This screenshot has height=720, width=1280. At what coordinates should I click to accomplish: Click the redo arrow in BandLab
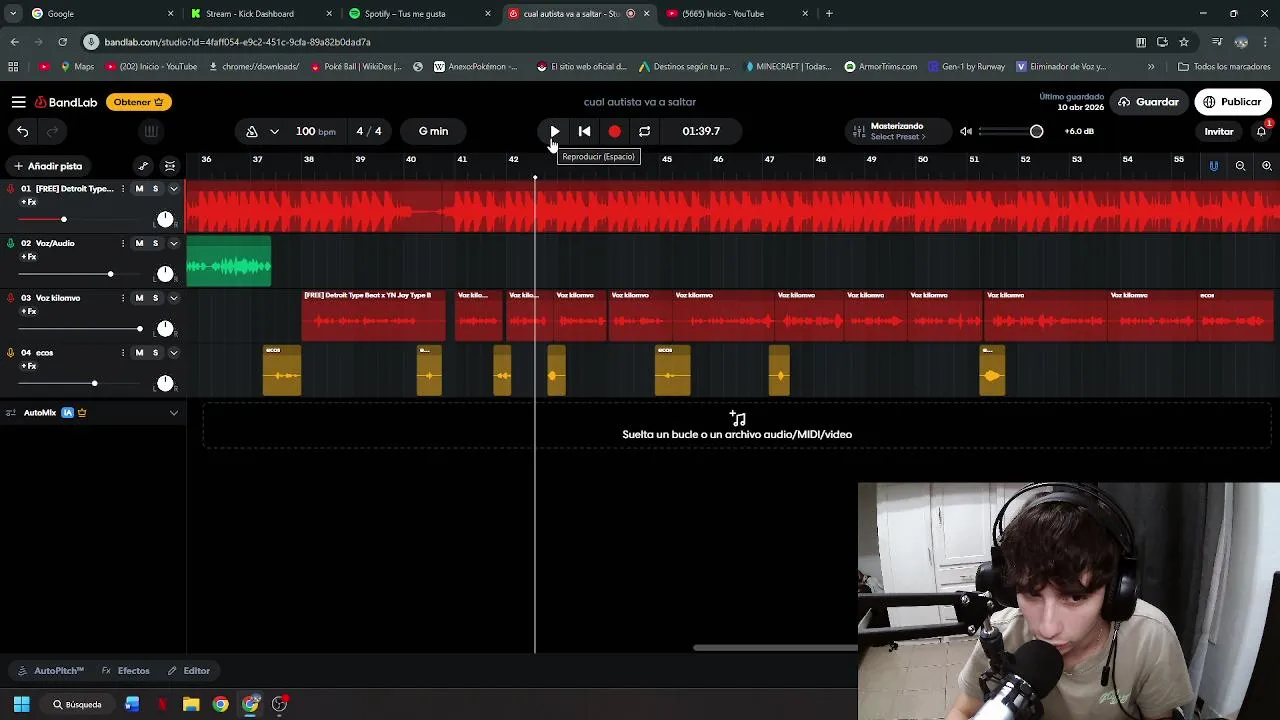(52, 131)
